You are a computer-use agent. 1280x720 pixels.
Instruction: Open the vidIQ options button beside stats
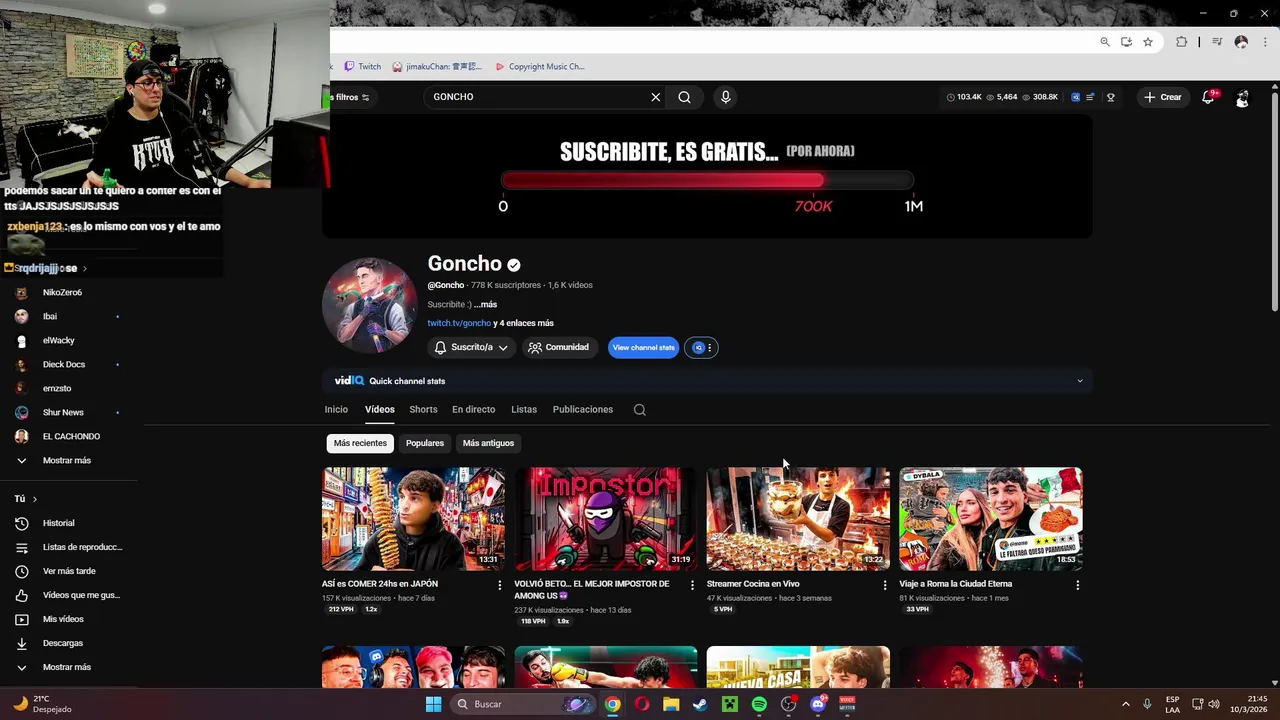tap(701, 347)
